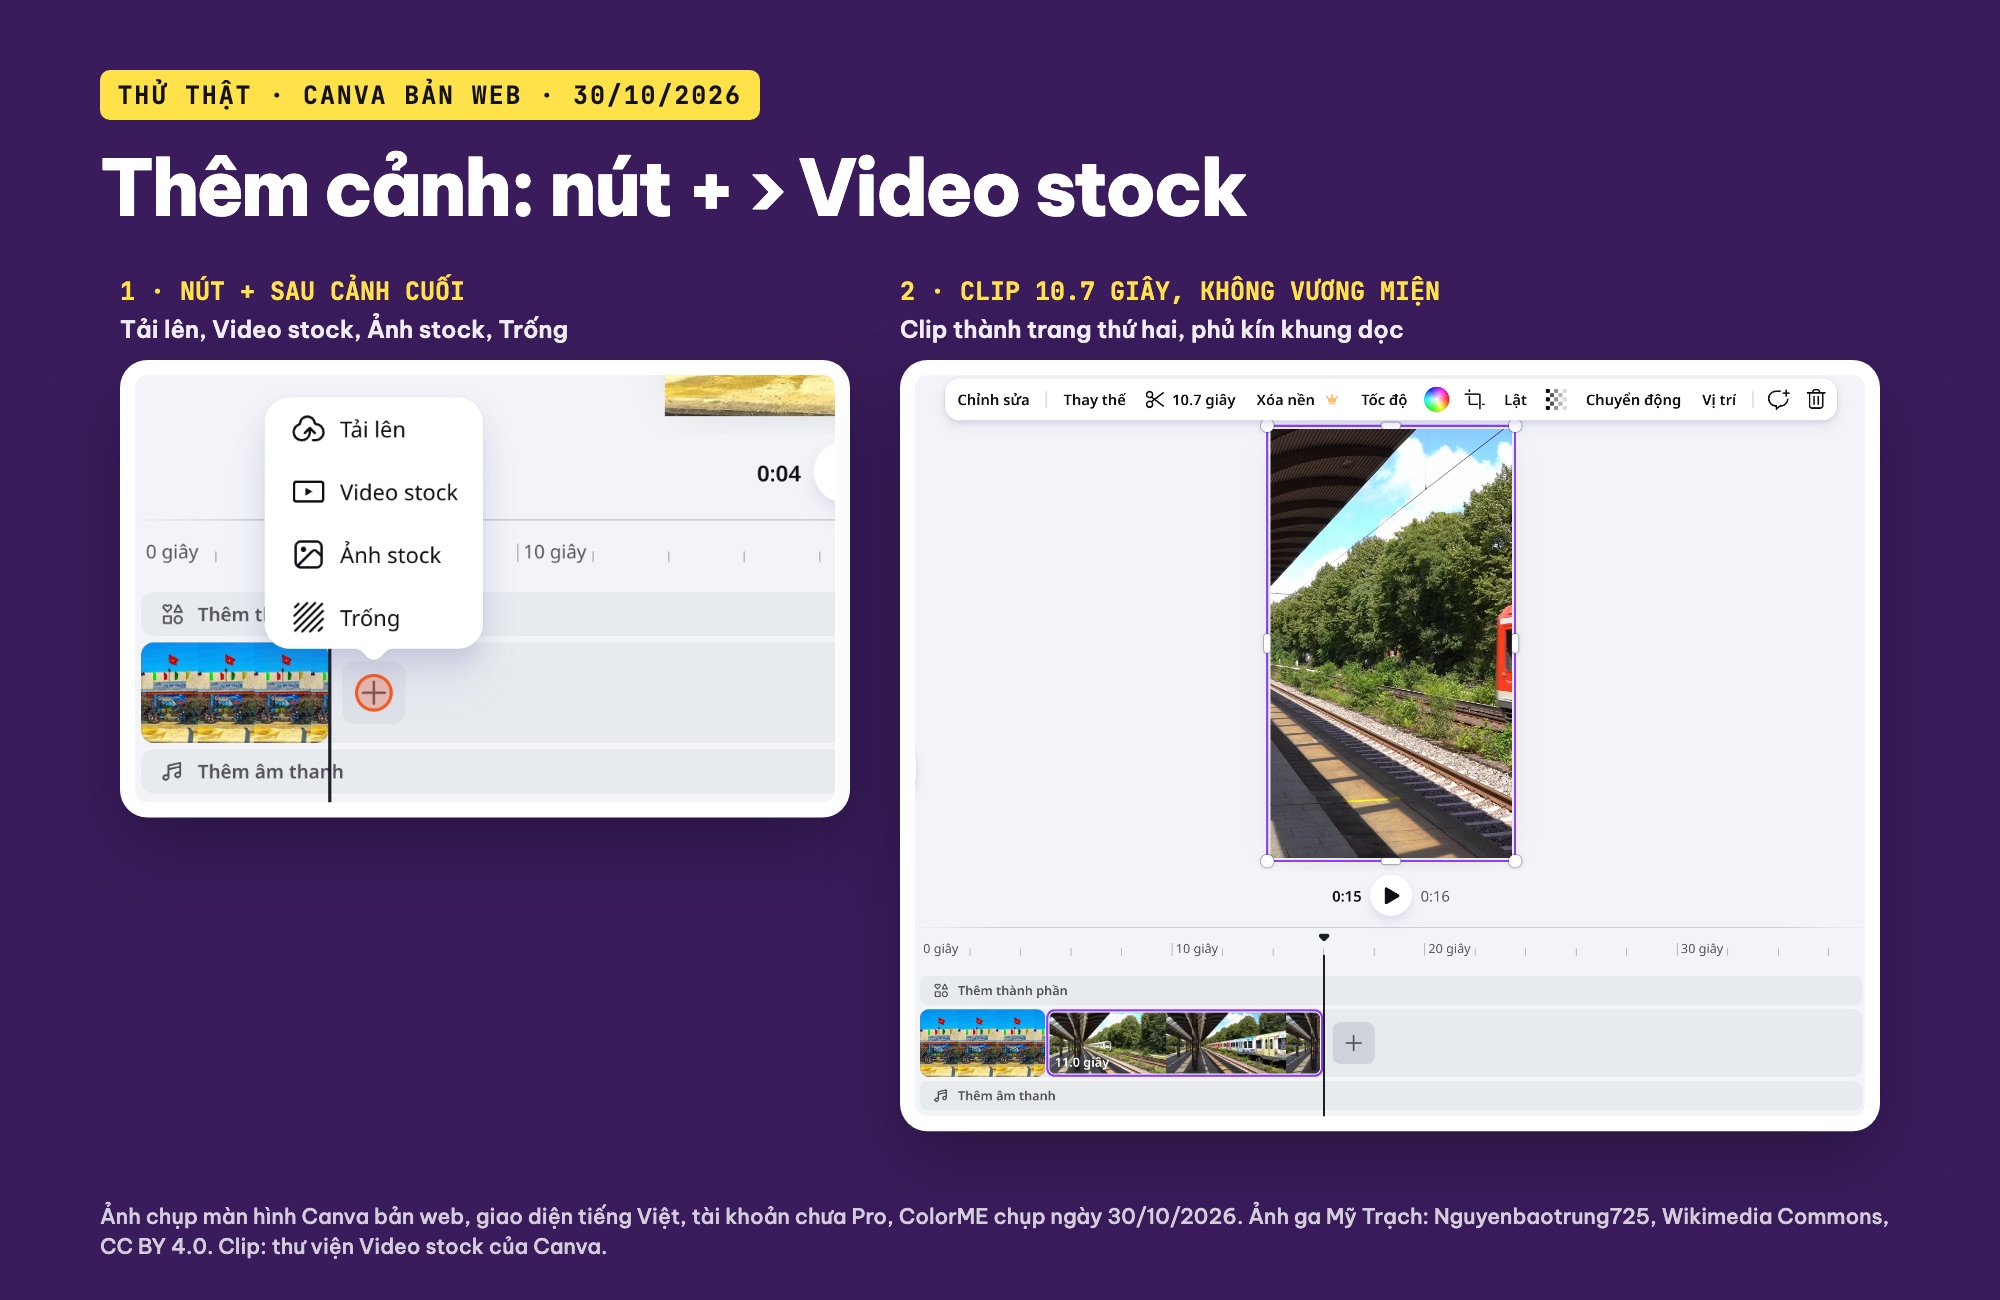2000x1300 pixels.
Task: Click the orange plus add-scene button
Action: (374, 692)
